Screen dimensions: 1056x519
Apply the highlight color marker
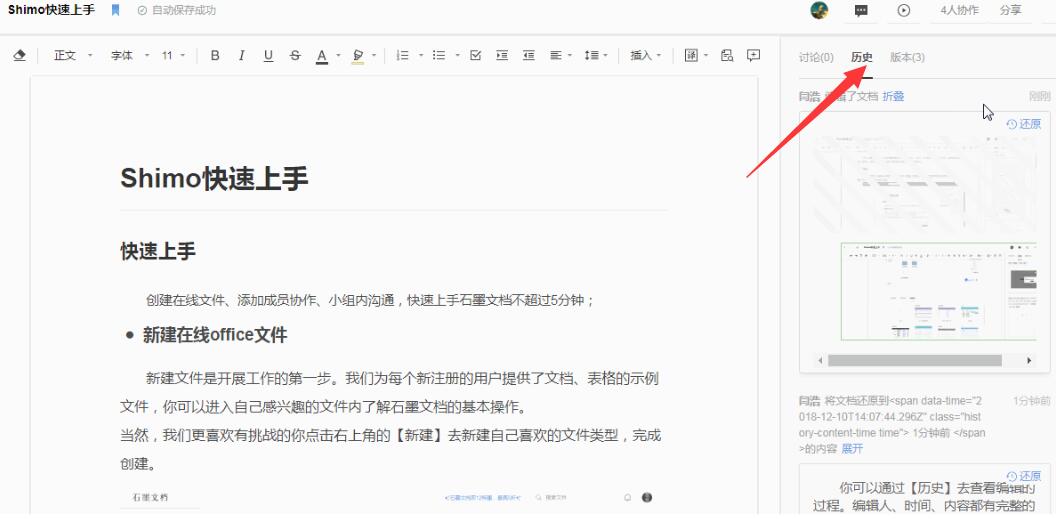click(x=358, y=57)
